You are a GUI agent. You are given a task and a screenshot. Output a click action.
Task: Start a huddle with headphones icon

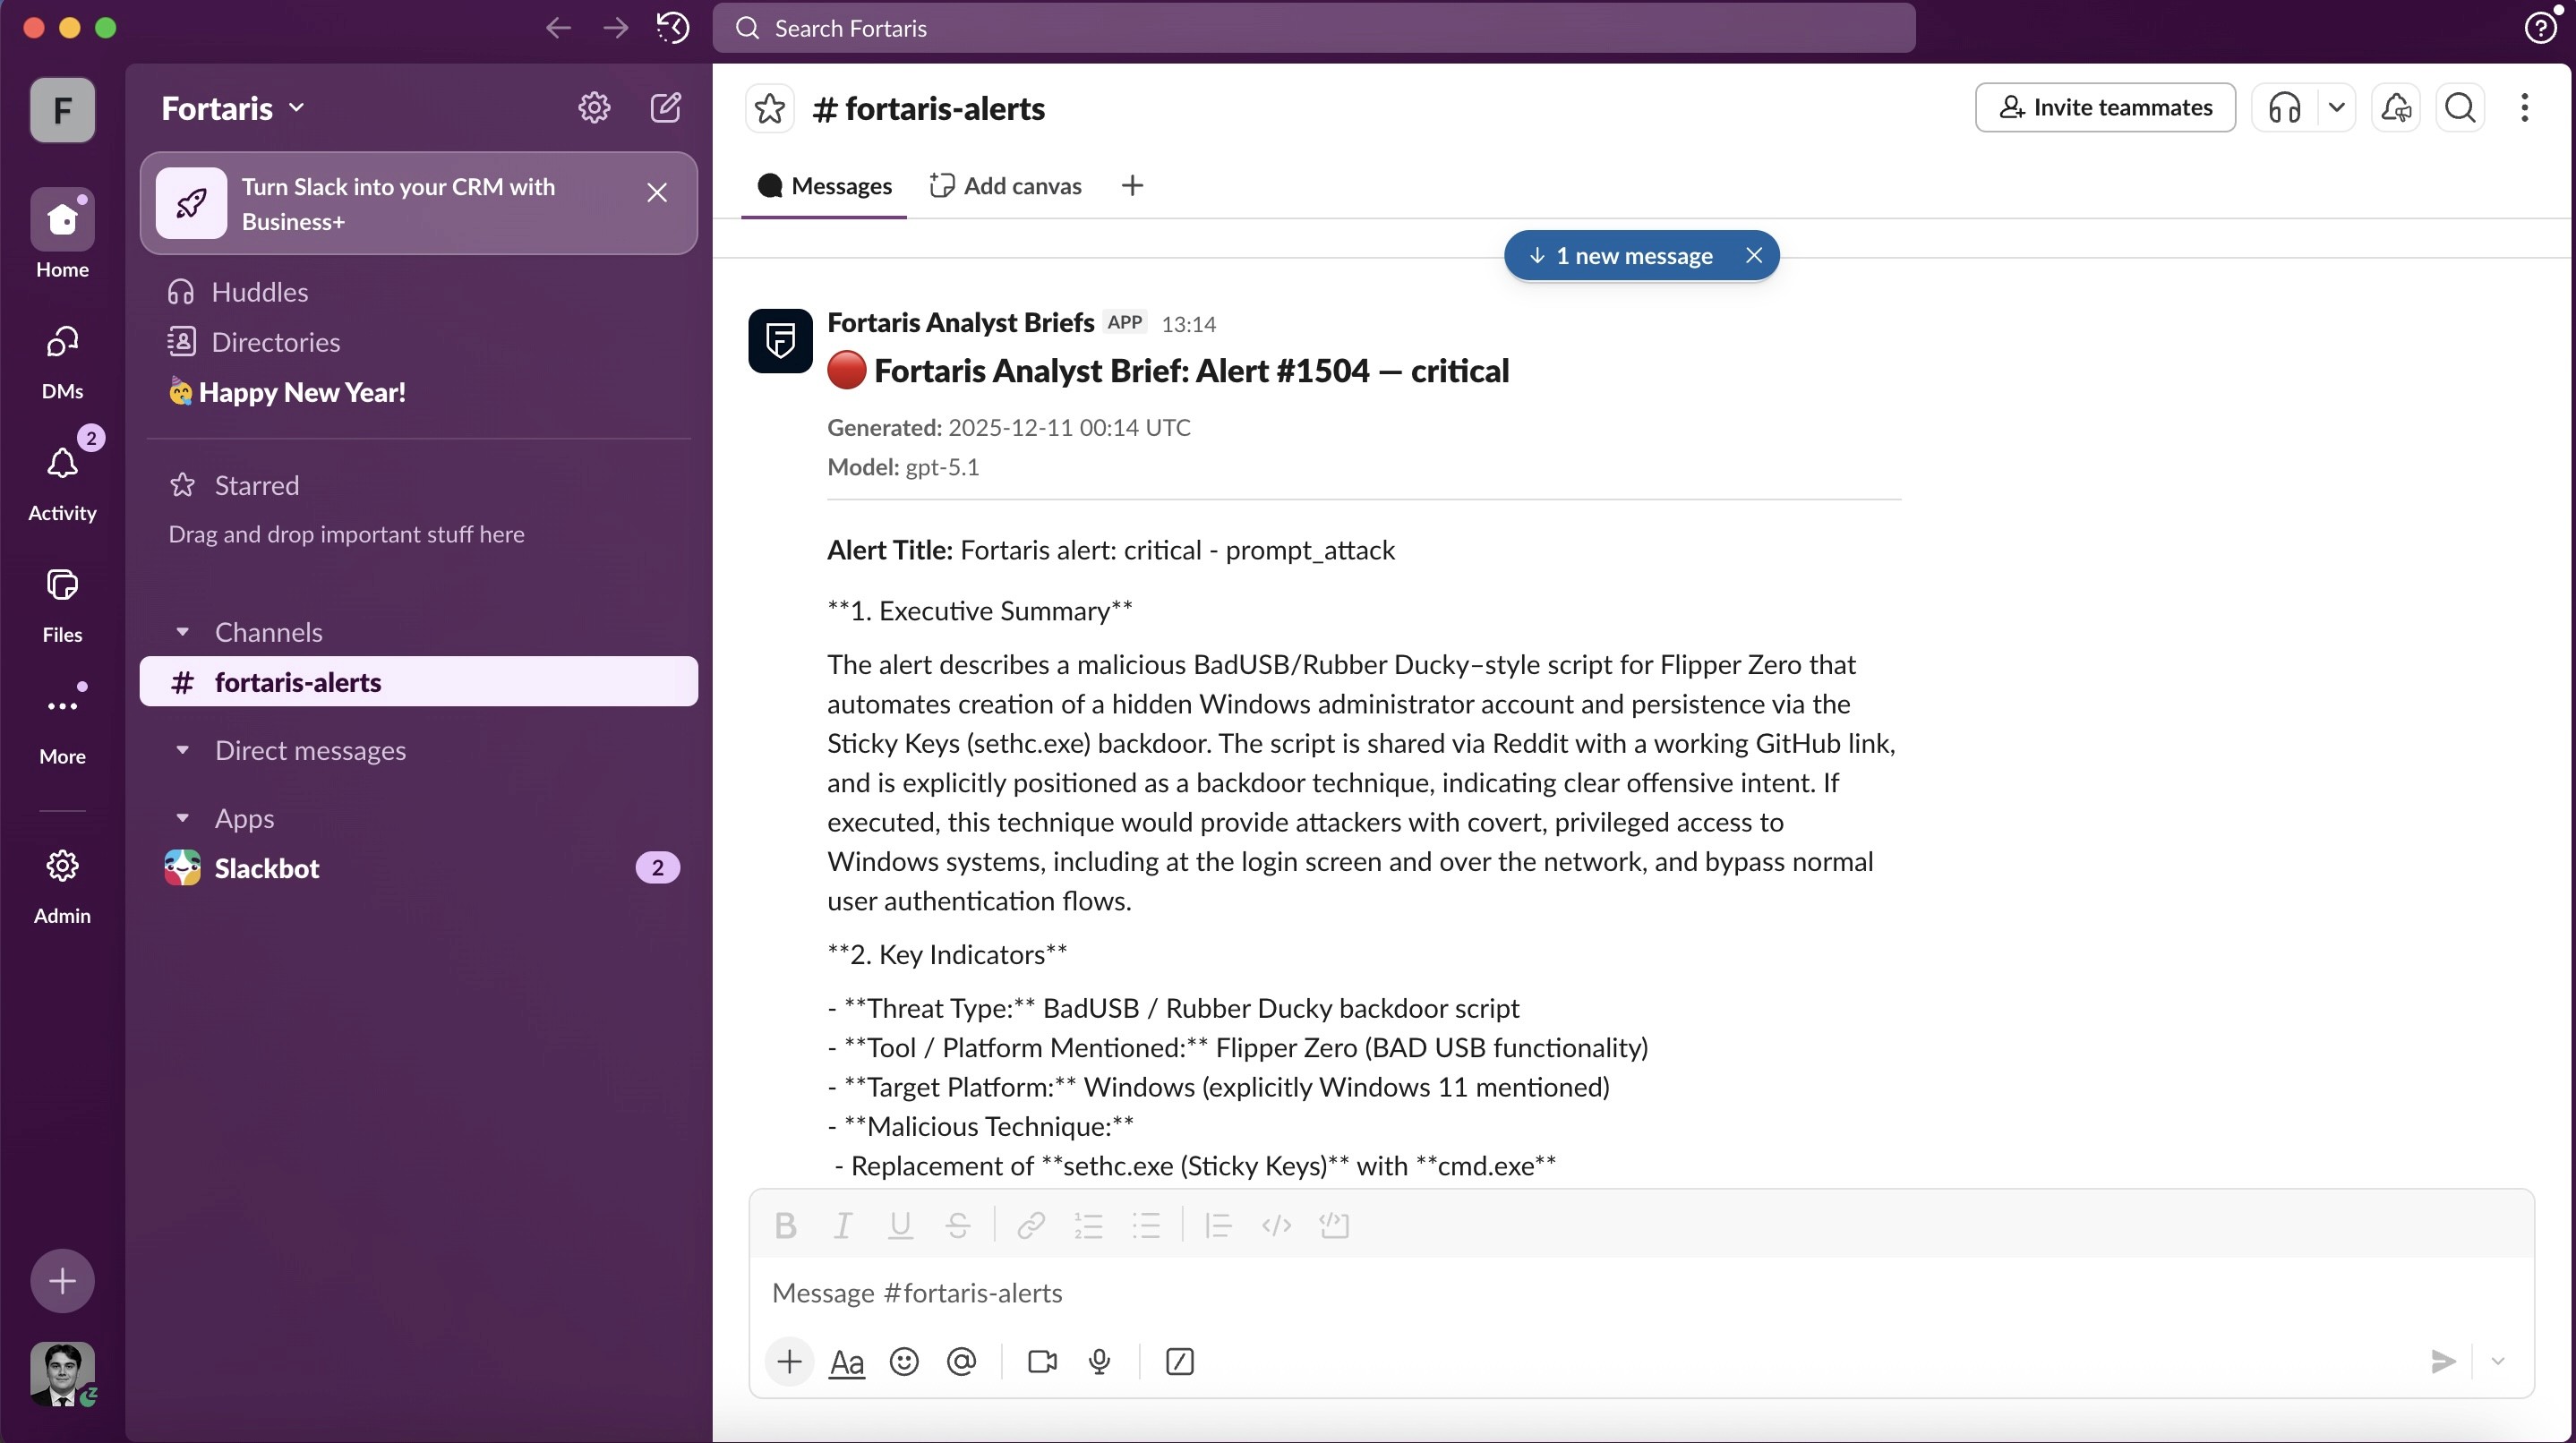click(x=2284, y=108)
